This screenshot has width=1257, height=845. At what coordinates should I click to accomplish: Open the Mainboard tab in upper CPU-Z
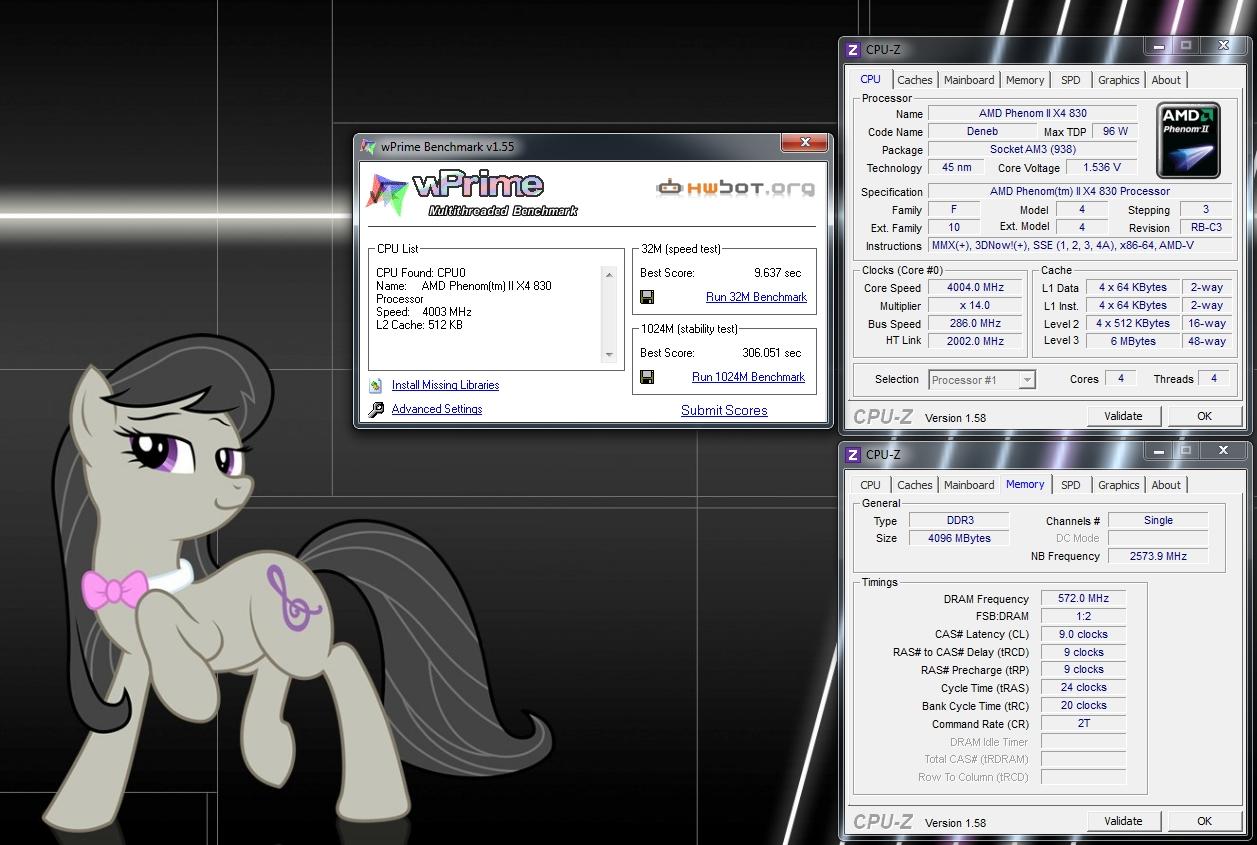tap(969, 80)
